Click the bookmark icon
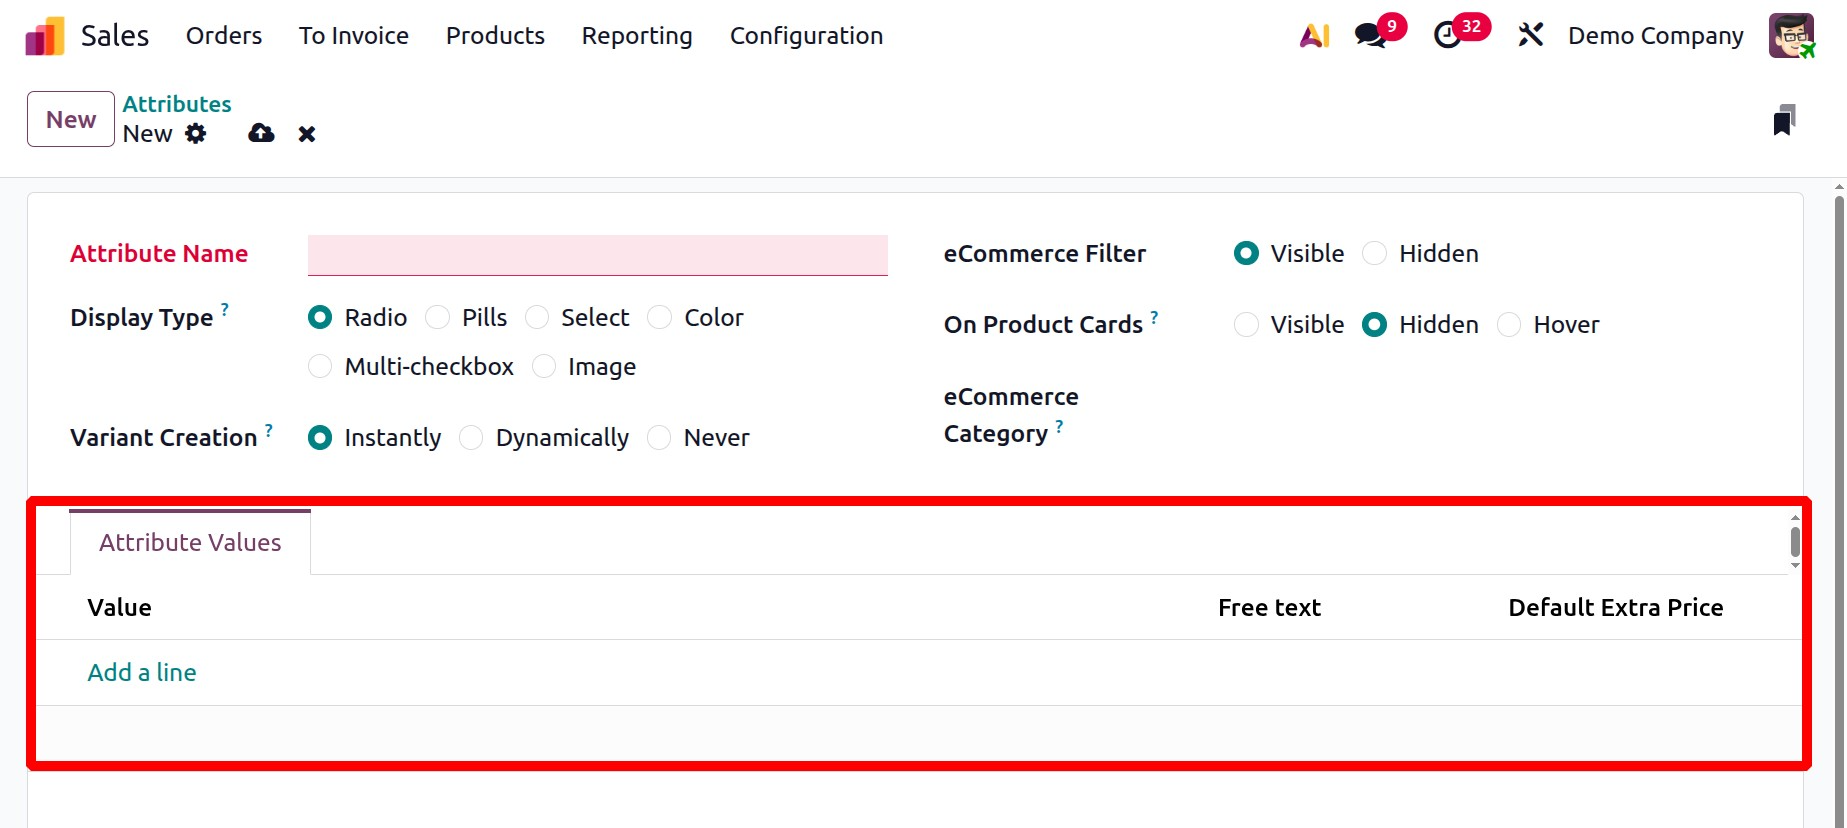1847x828 pixels. (x=1784, y=121)
